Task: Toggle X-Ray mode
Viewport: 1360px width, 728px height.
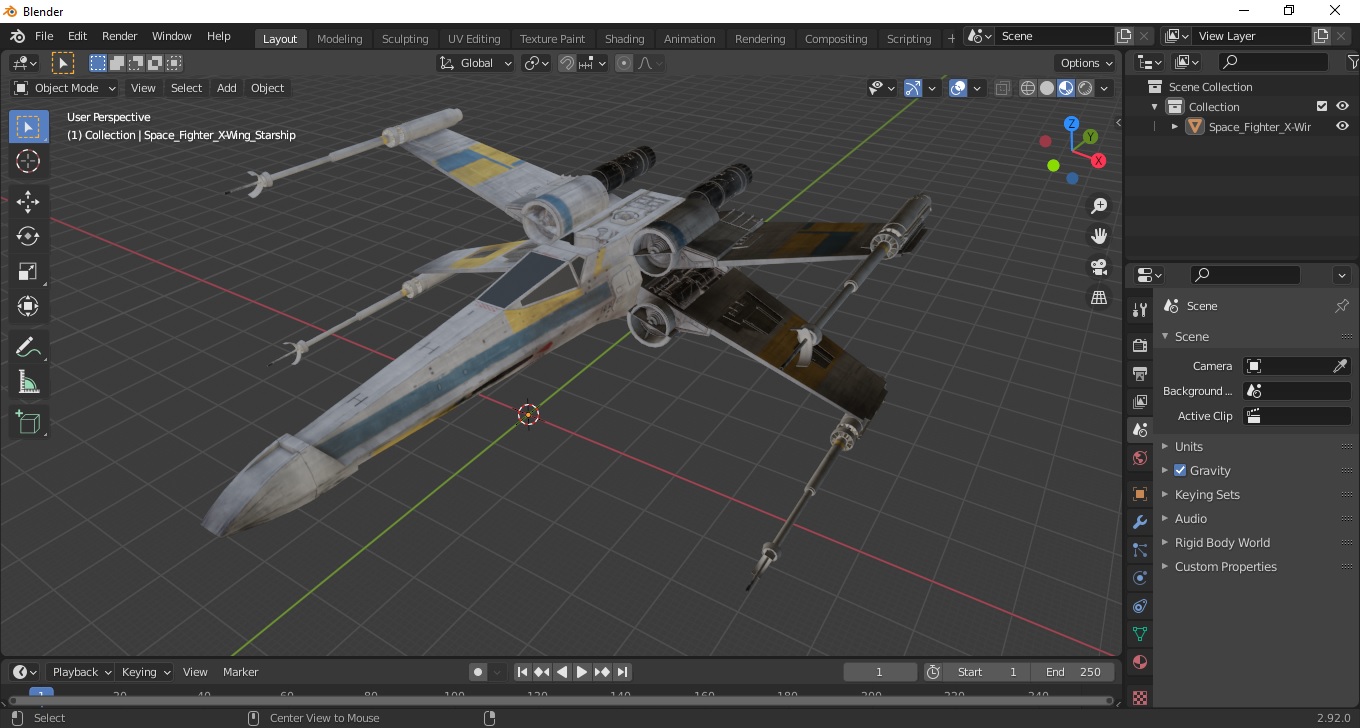Action: [1002, 88]
